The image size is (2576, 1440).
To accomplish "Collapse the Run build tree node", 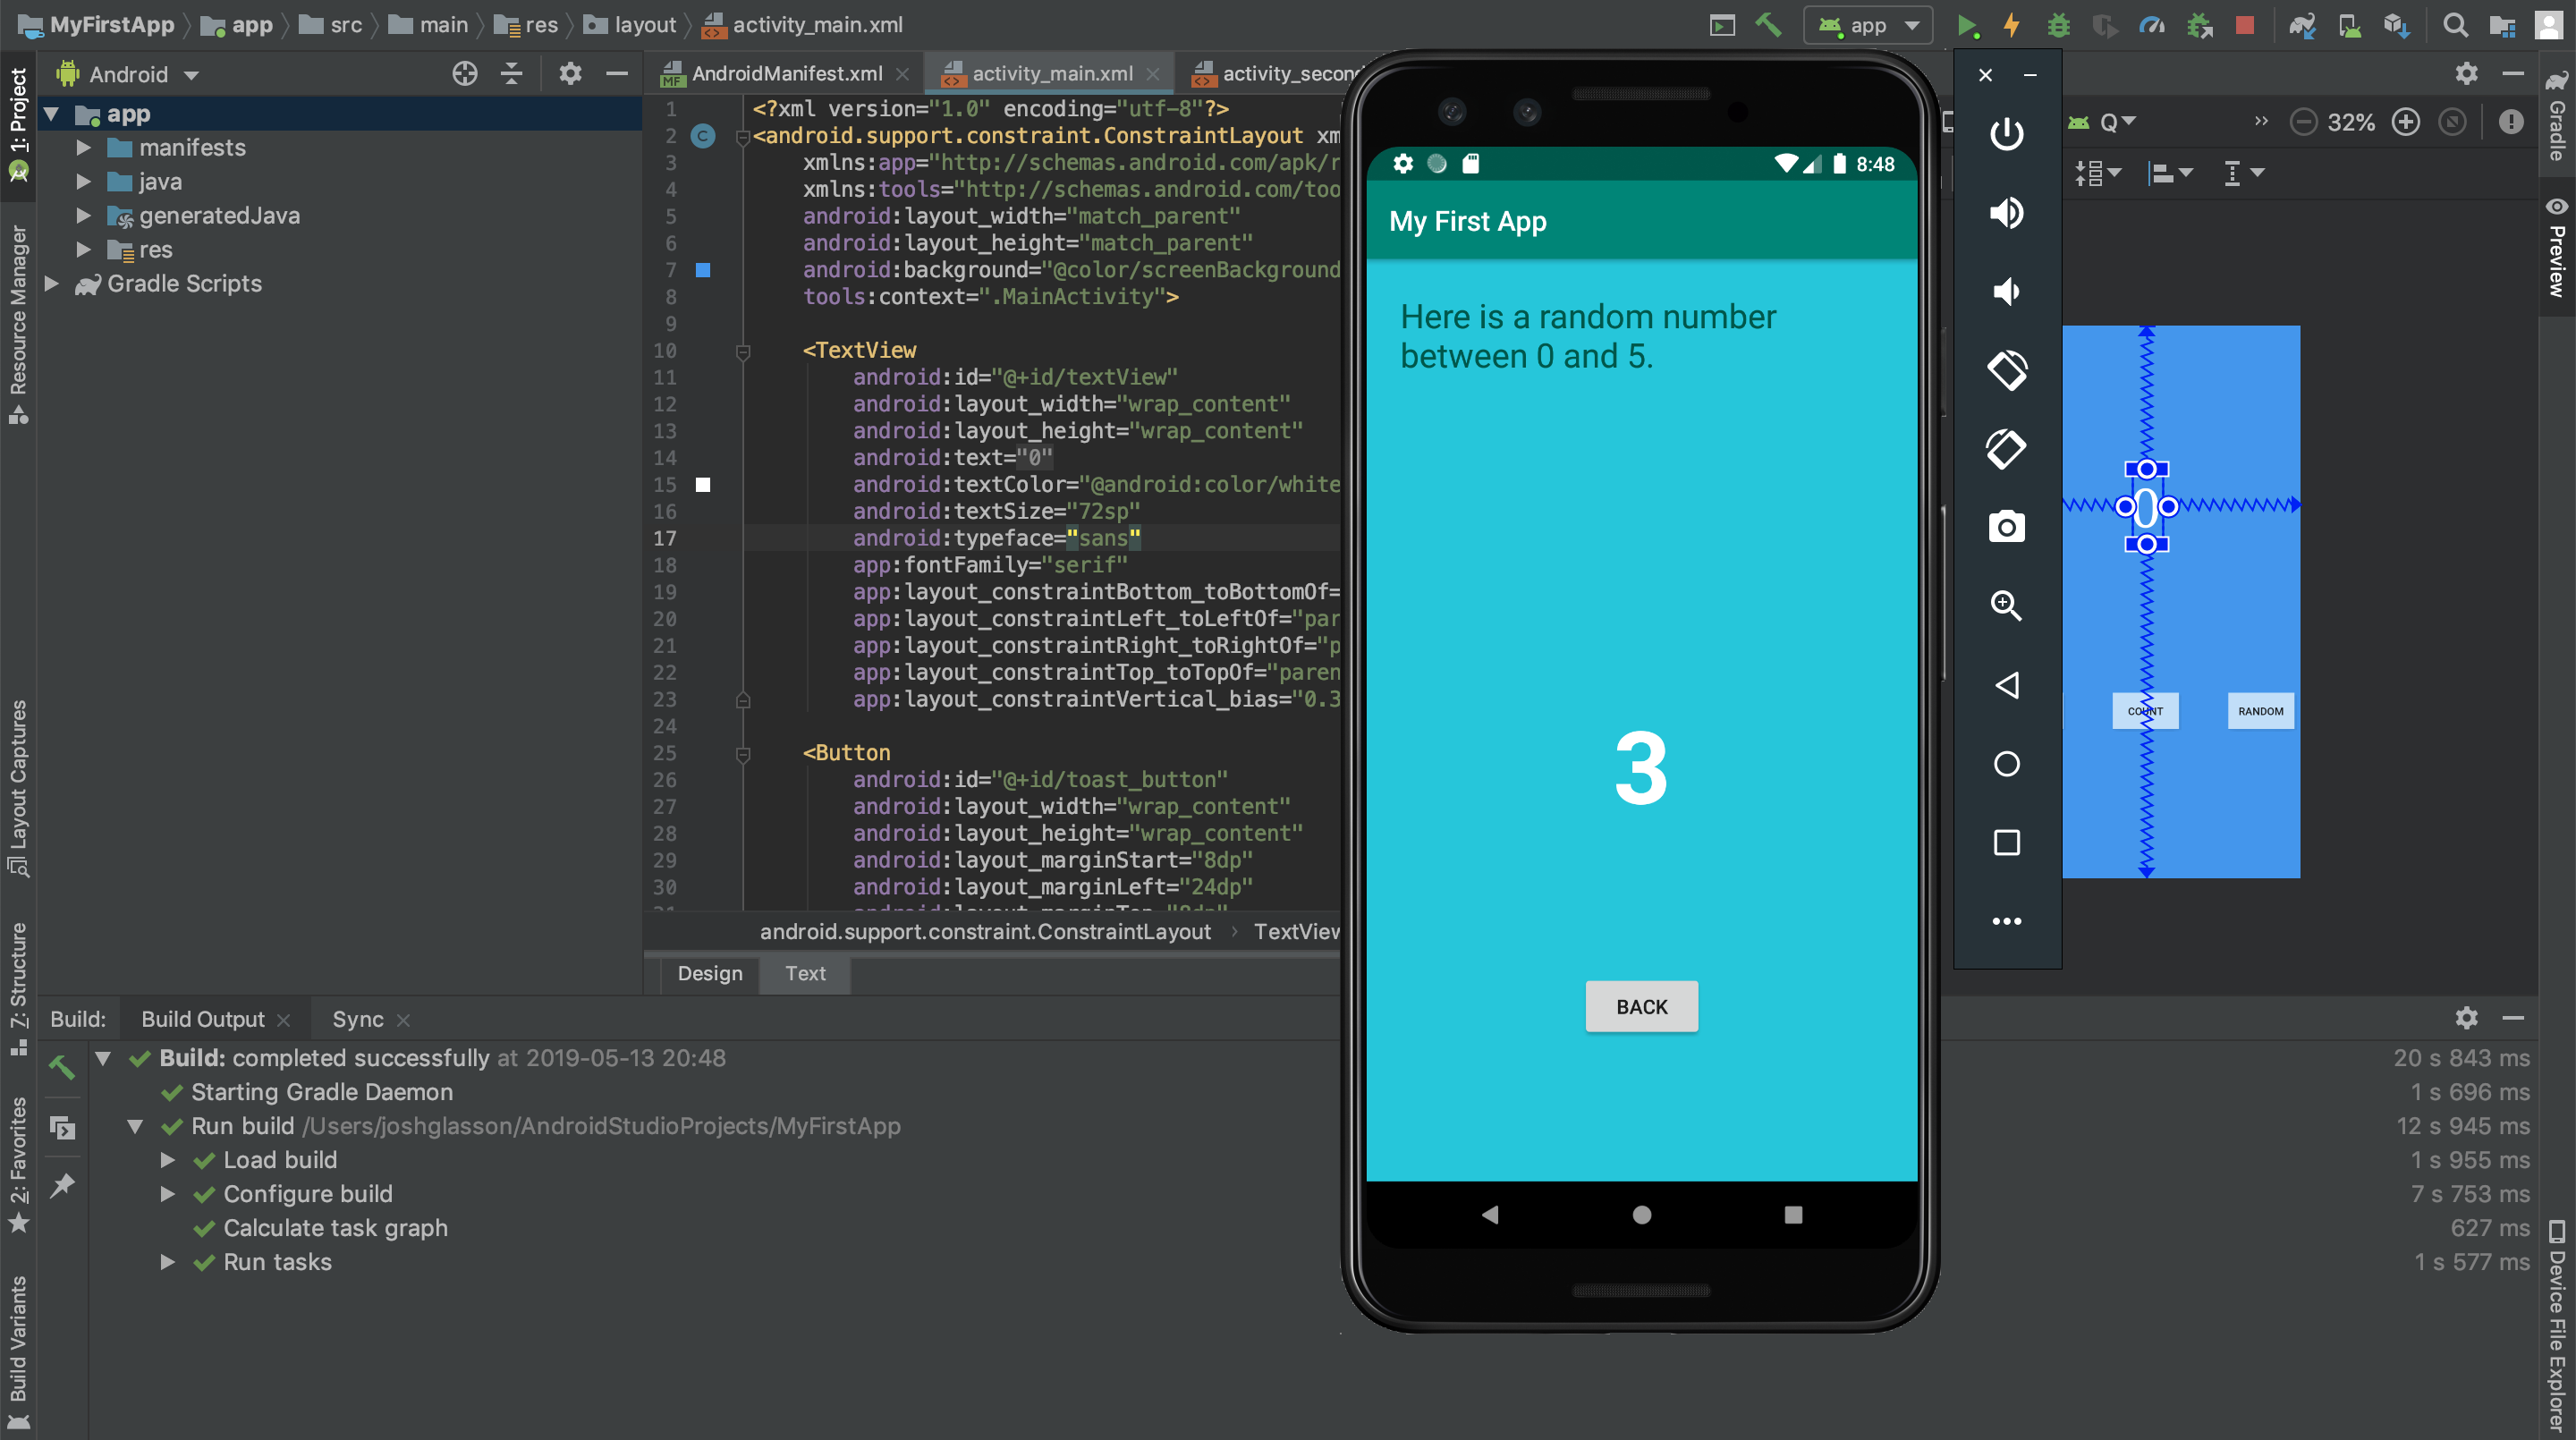I will click(x=135, y=1126).
